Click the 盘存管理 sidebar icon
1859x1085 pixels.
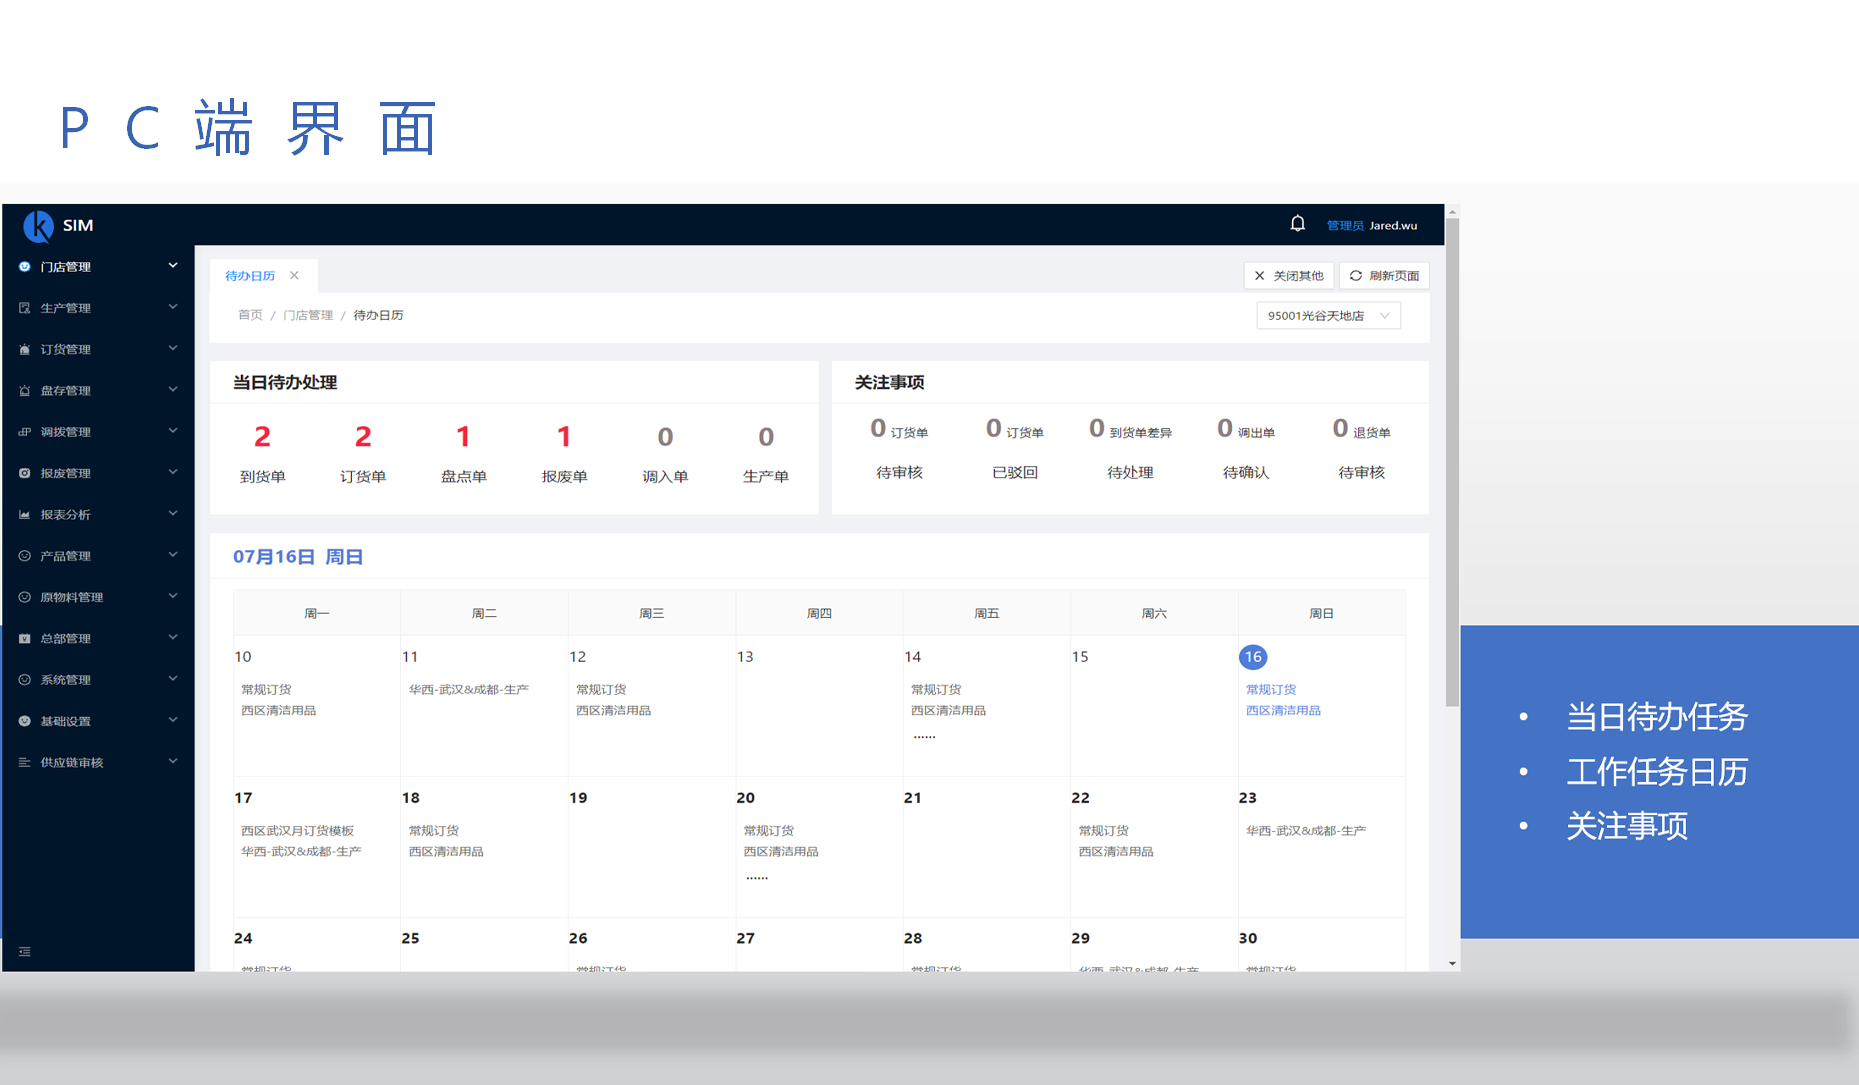24,391
